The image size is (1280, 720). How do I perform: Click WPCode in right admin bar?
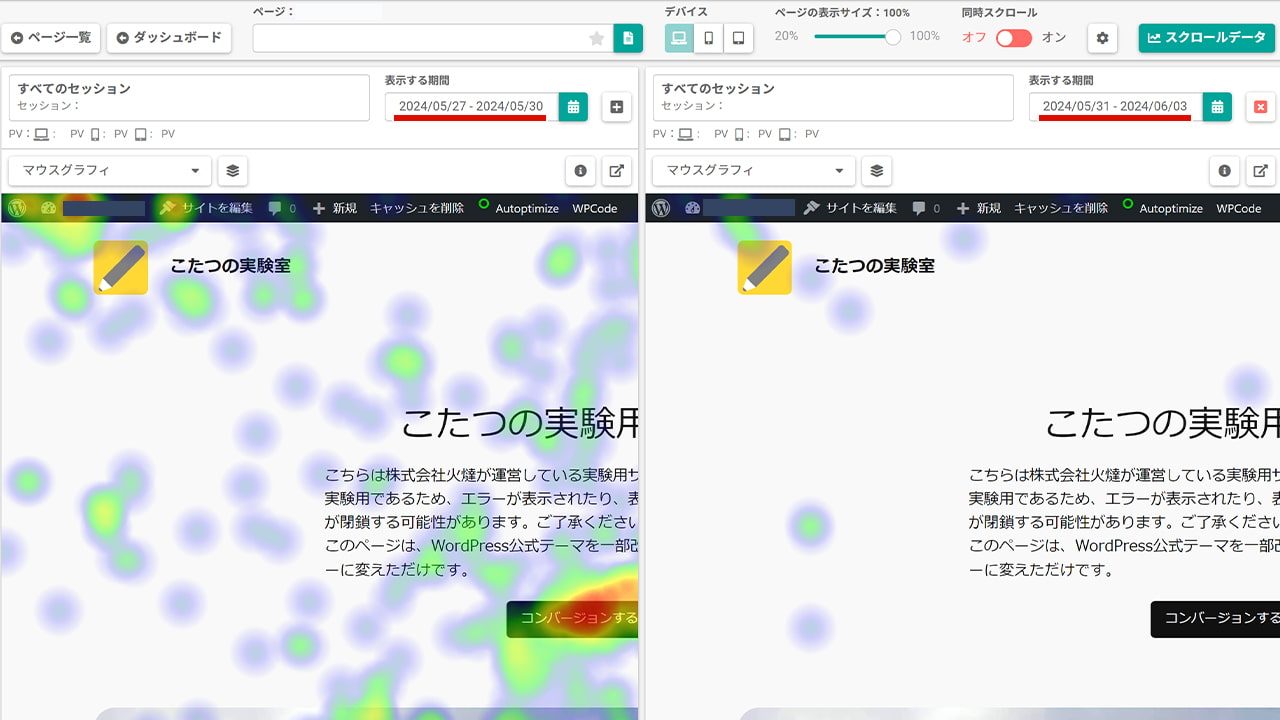click(1239, 208)
